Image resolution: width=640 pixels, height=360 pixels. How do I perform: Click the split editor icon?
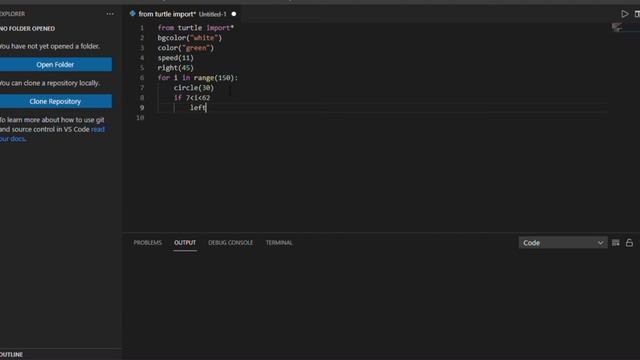637,14
